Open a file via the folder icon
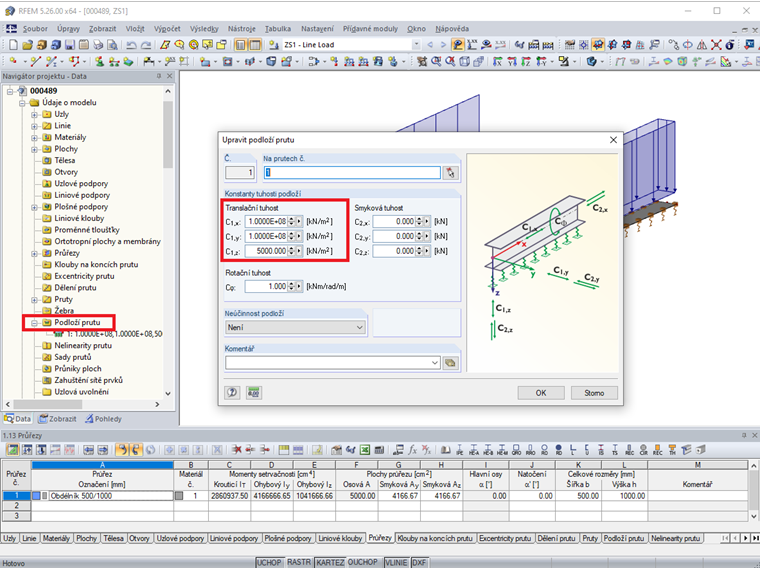 tap(28, 45)
